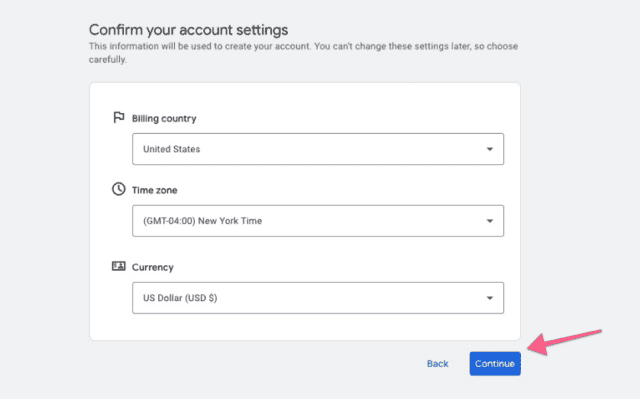The height and width of the screenshot is (399, 640).
Task: Expand the Billing country dropdown arrow
Action: 489,149
